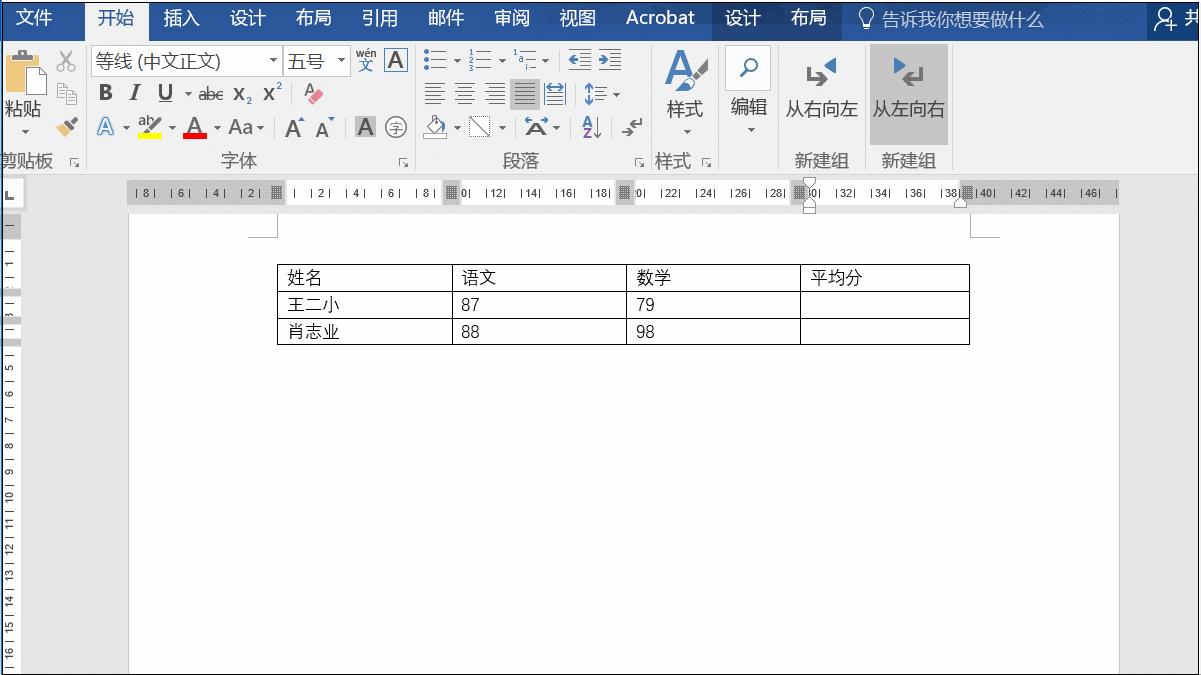The width and height of the screenshot is (1201, 675).
Task: Toggle the 从左向右 (left-to-right) option
Action: pyautogui.click(x=908, y=95)
